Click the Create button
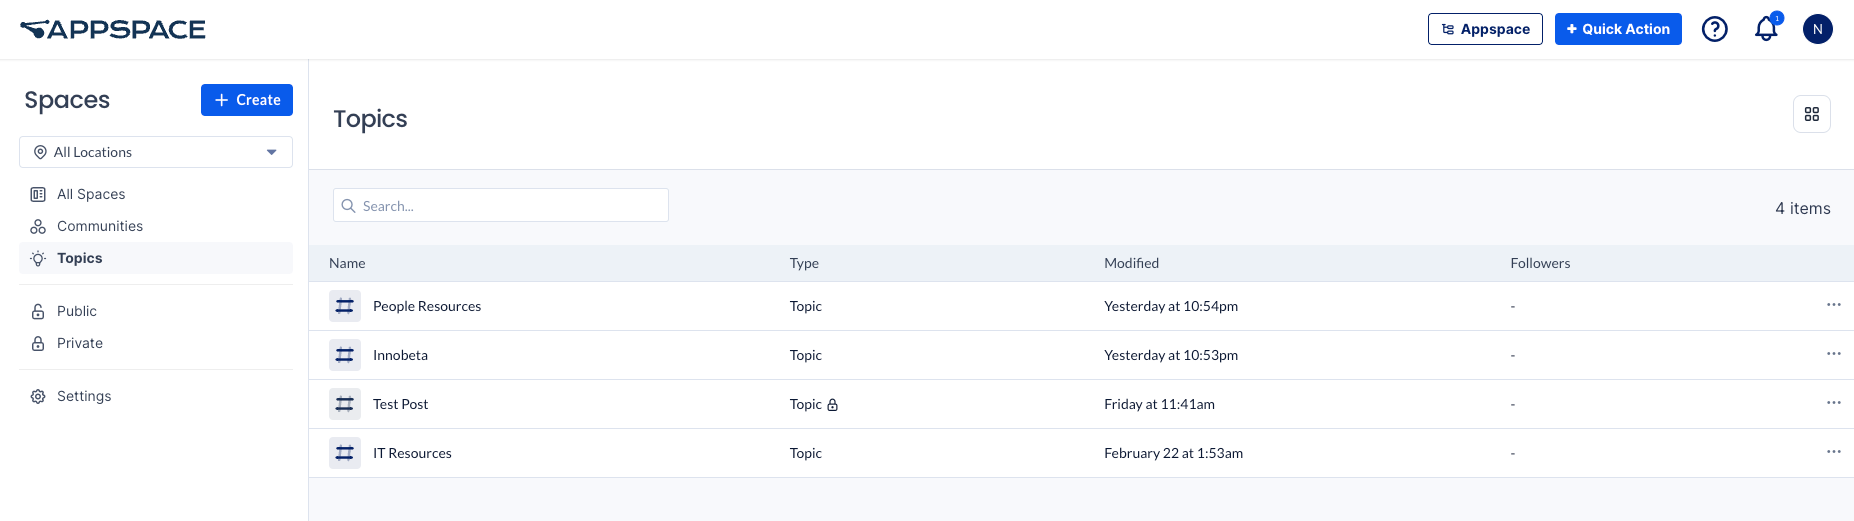The height and width of the screenshot is (521, 1854). coord(247,100)
